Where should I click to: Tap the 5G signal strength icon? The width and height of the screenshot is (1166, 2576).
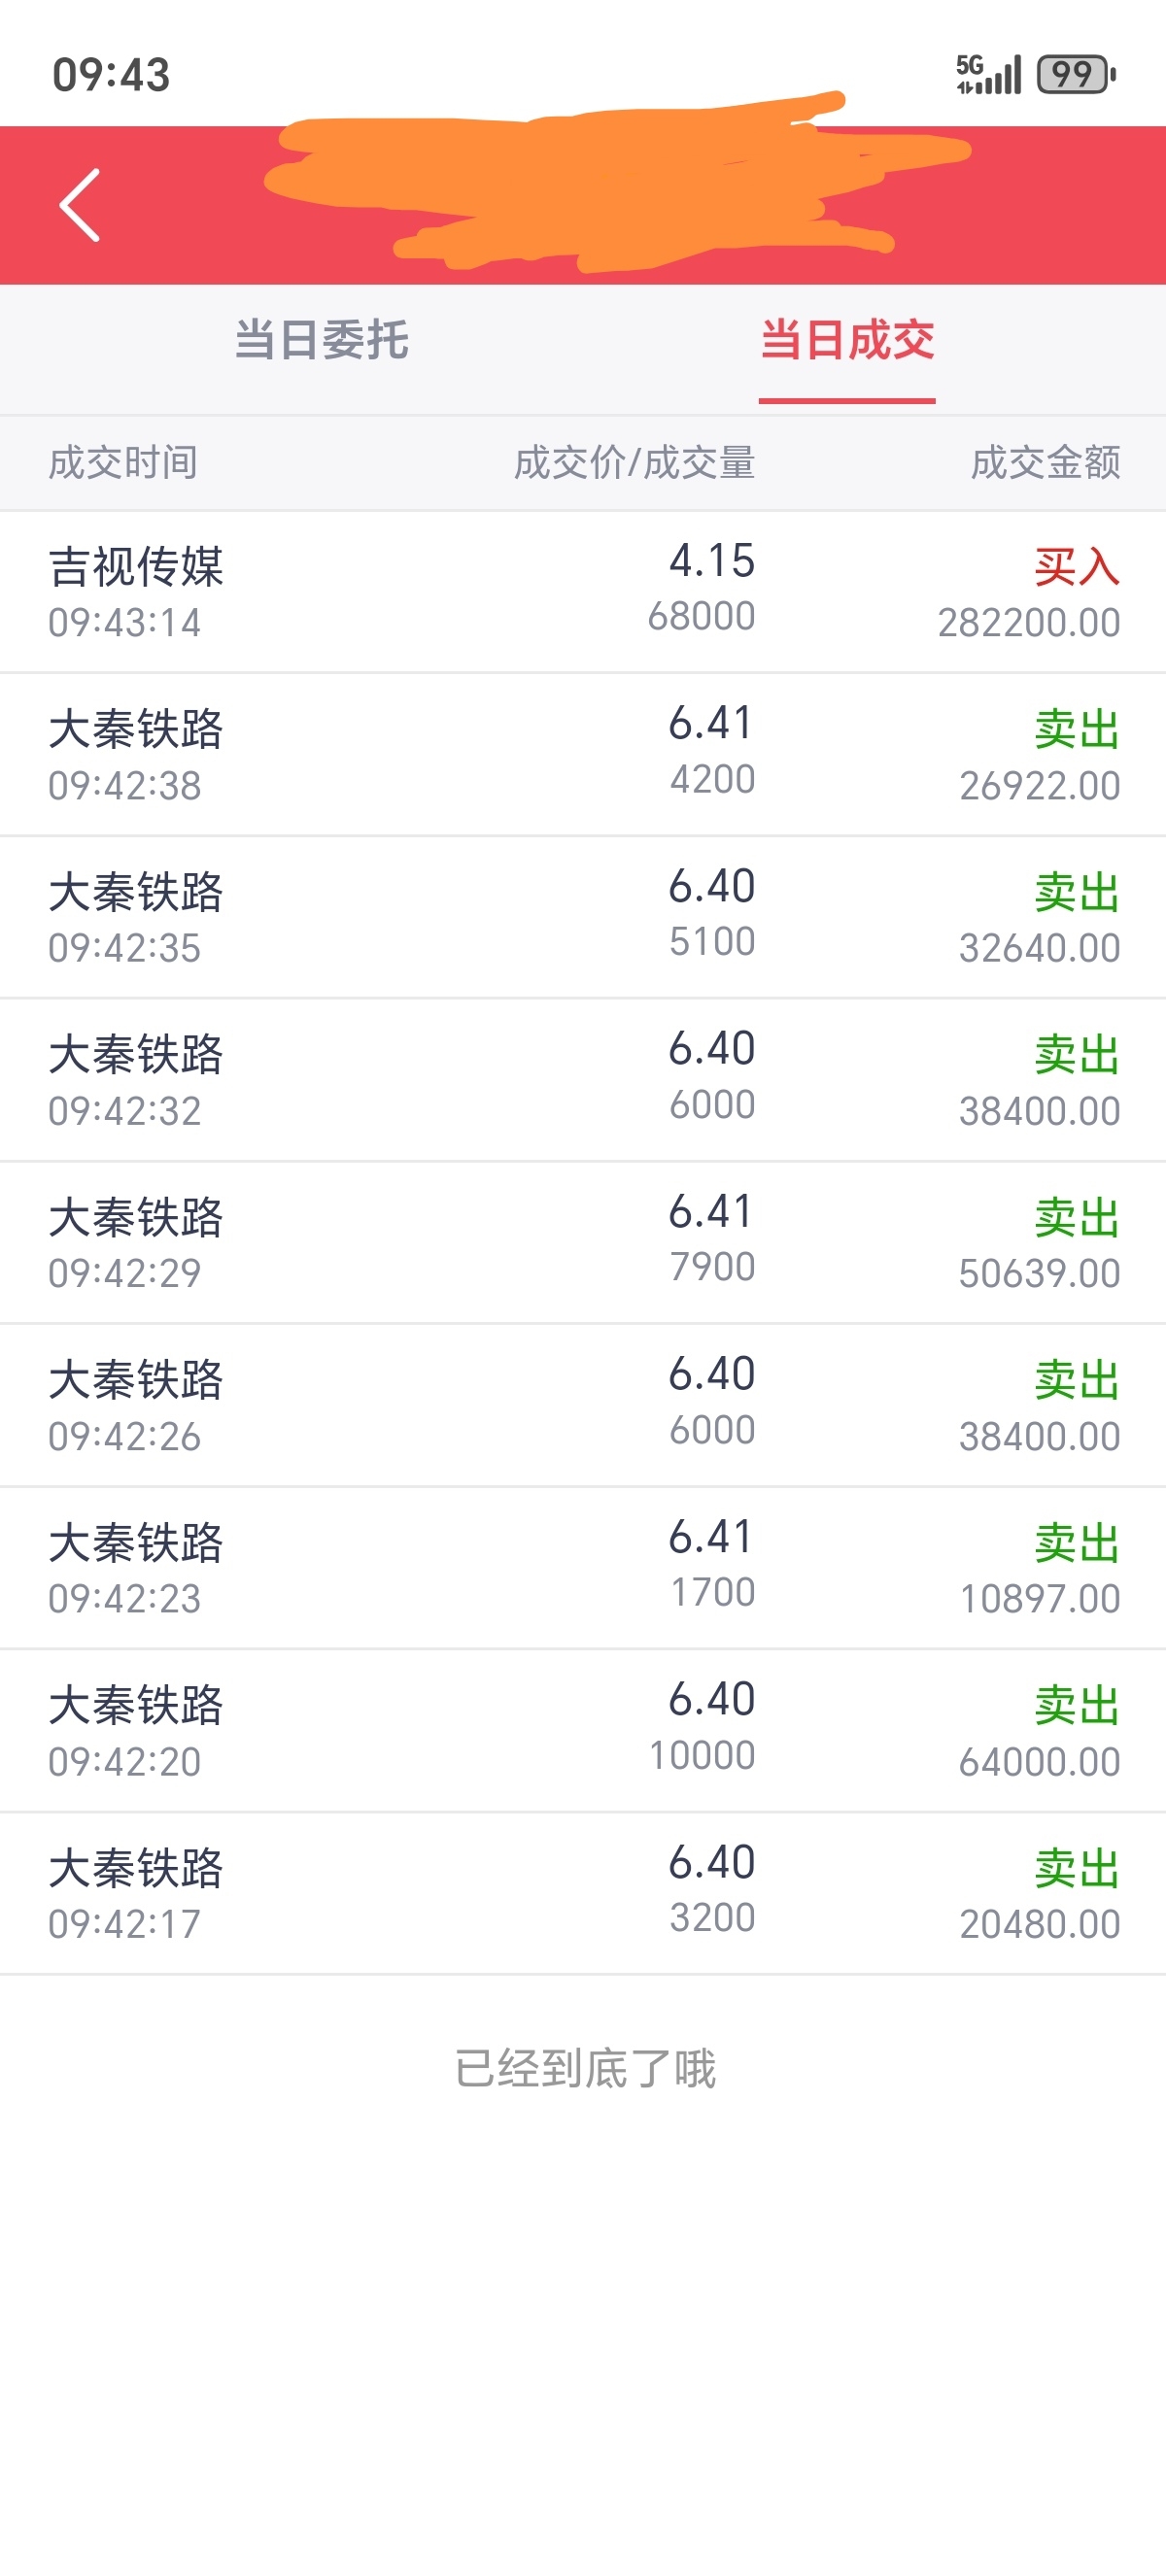tap(988, 74)
